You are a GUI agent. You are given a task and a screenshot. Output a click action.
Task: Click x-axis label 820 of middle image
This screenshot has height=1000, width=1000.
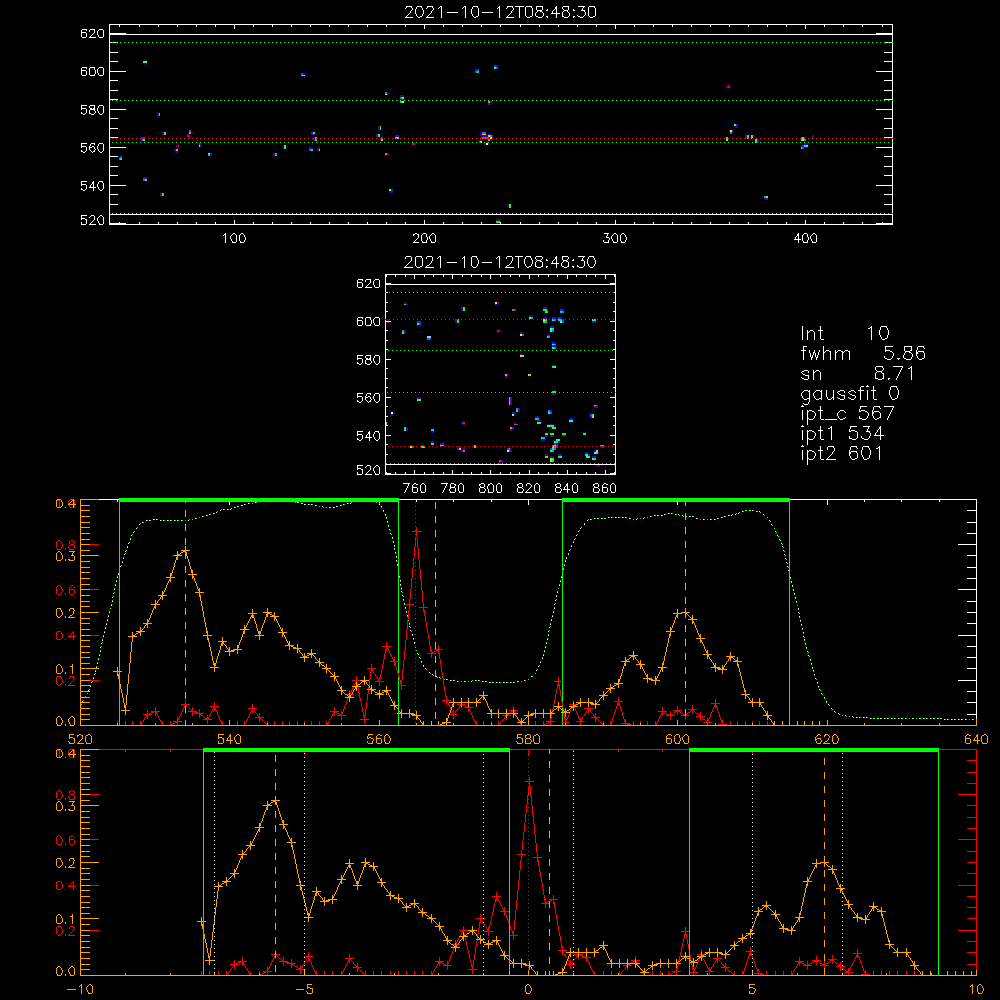point(529,489)
